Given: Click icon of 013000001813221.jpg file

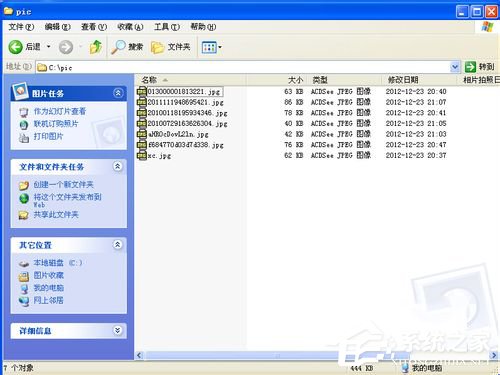Looking at the screenshot, I should (x=142, y=91).
